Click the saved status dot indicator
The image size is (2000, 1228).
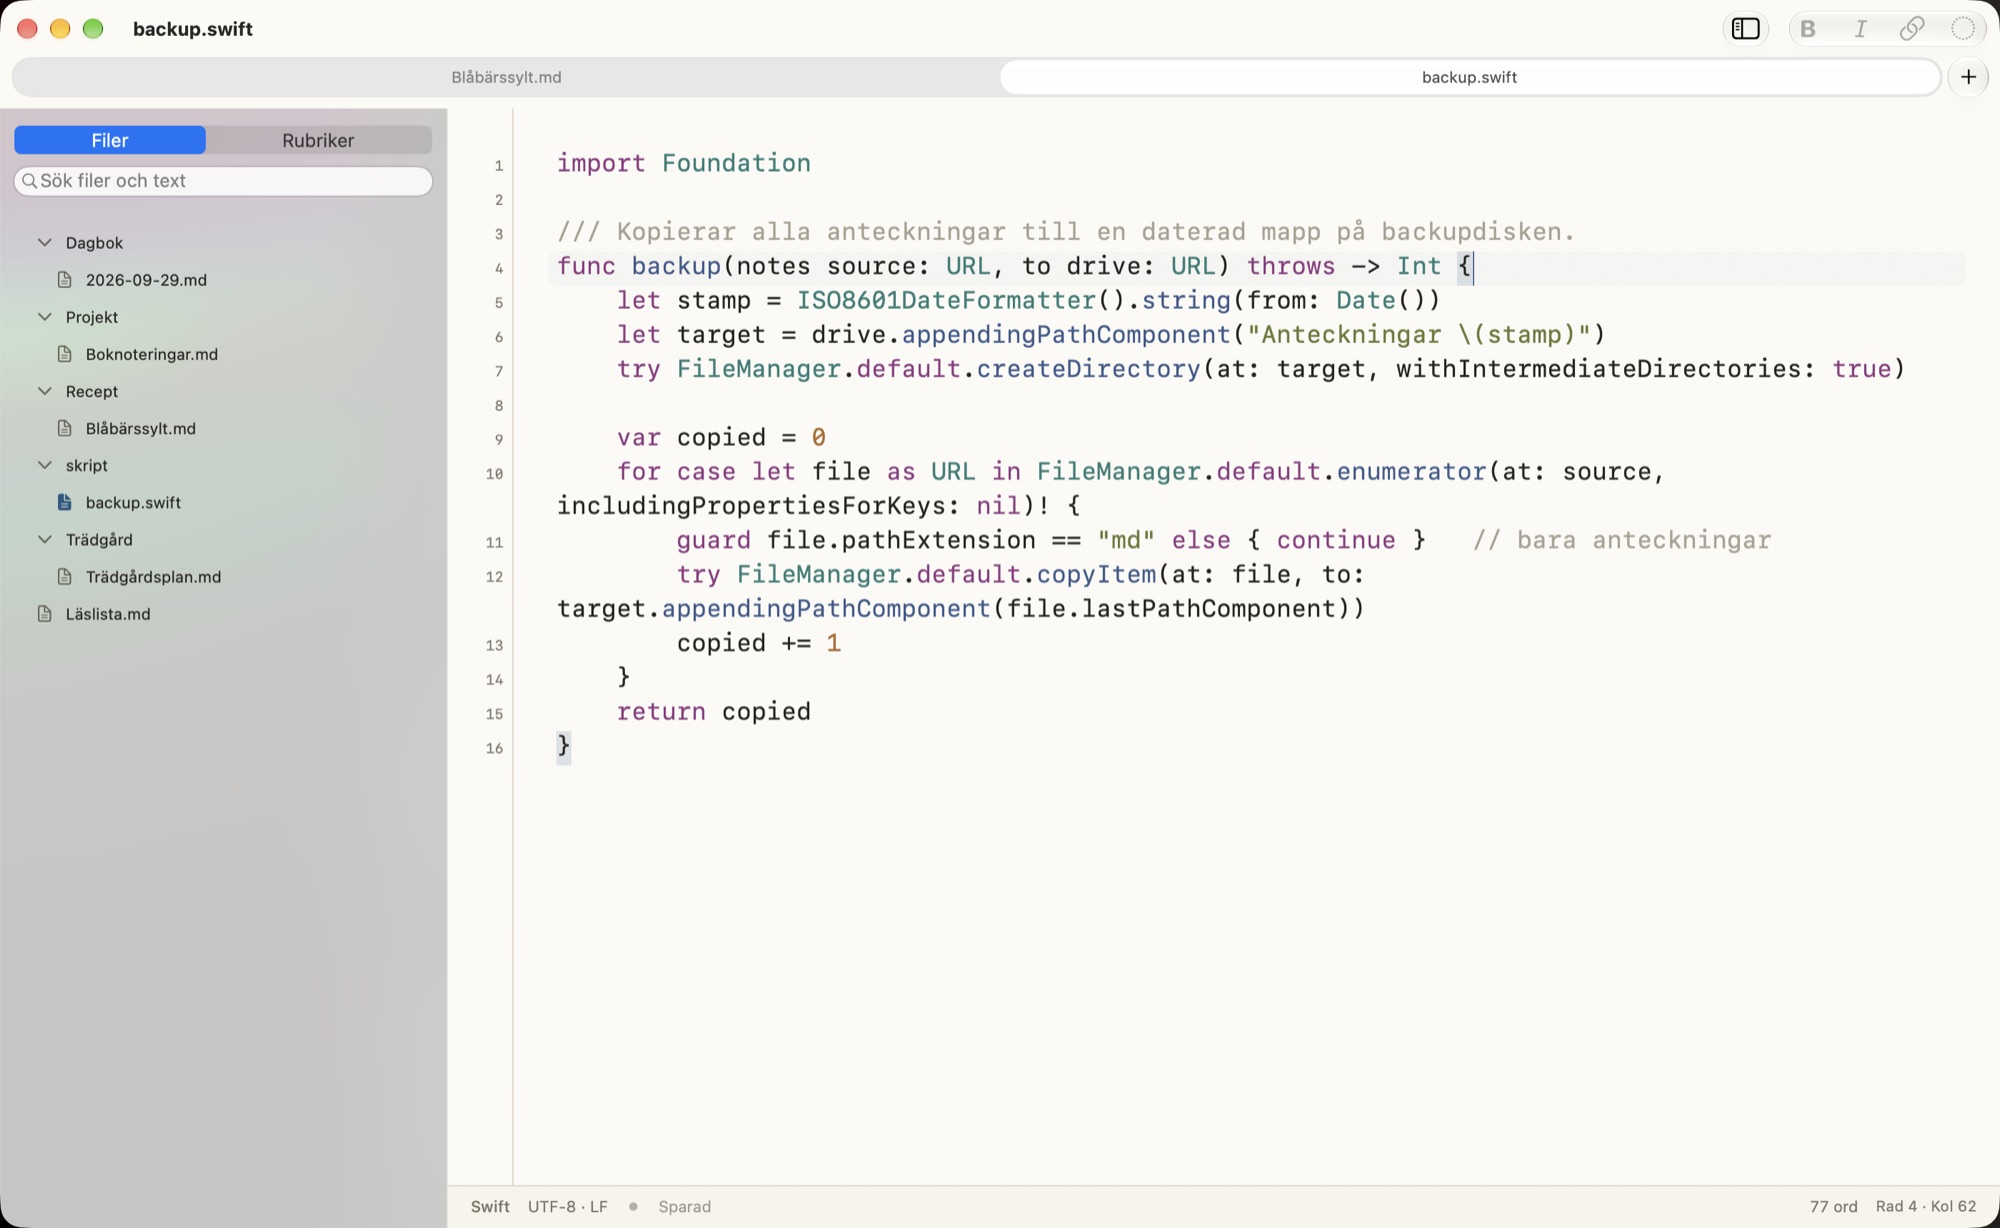[633, 1207]
